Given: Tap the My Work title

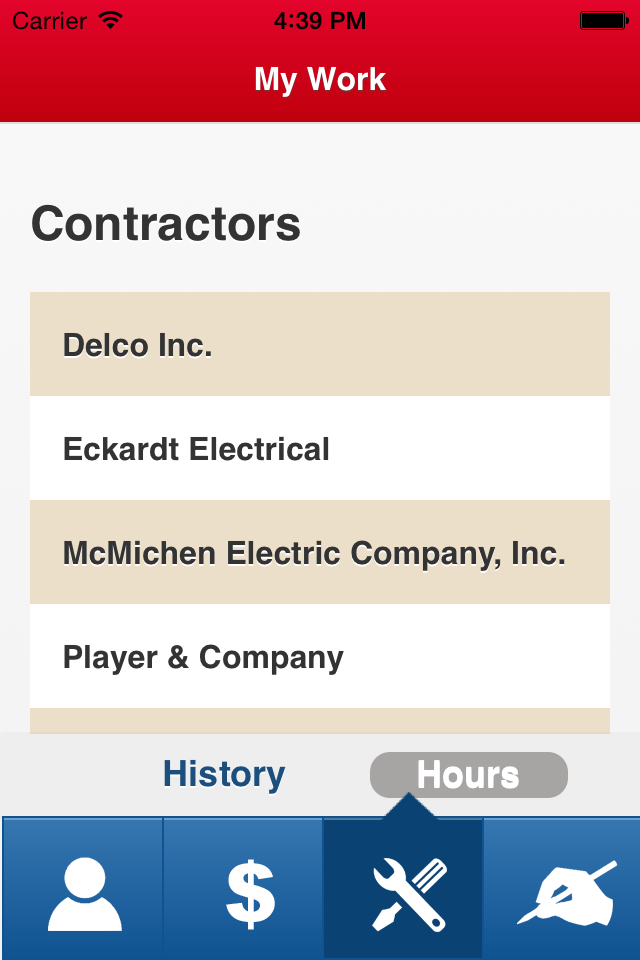Looking at the screenshot, I should pyautogui.click(x=320, y=80).
